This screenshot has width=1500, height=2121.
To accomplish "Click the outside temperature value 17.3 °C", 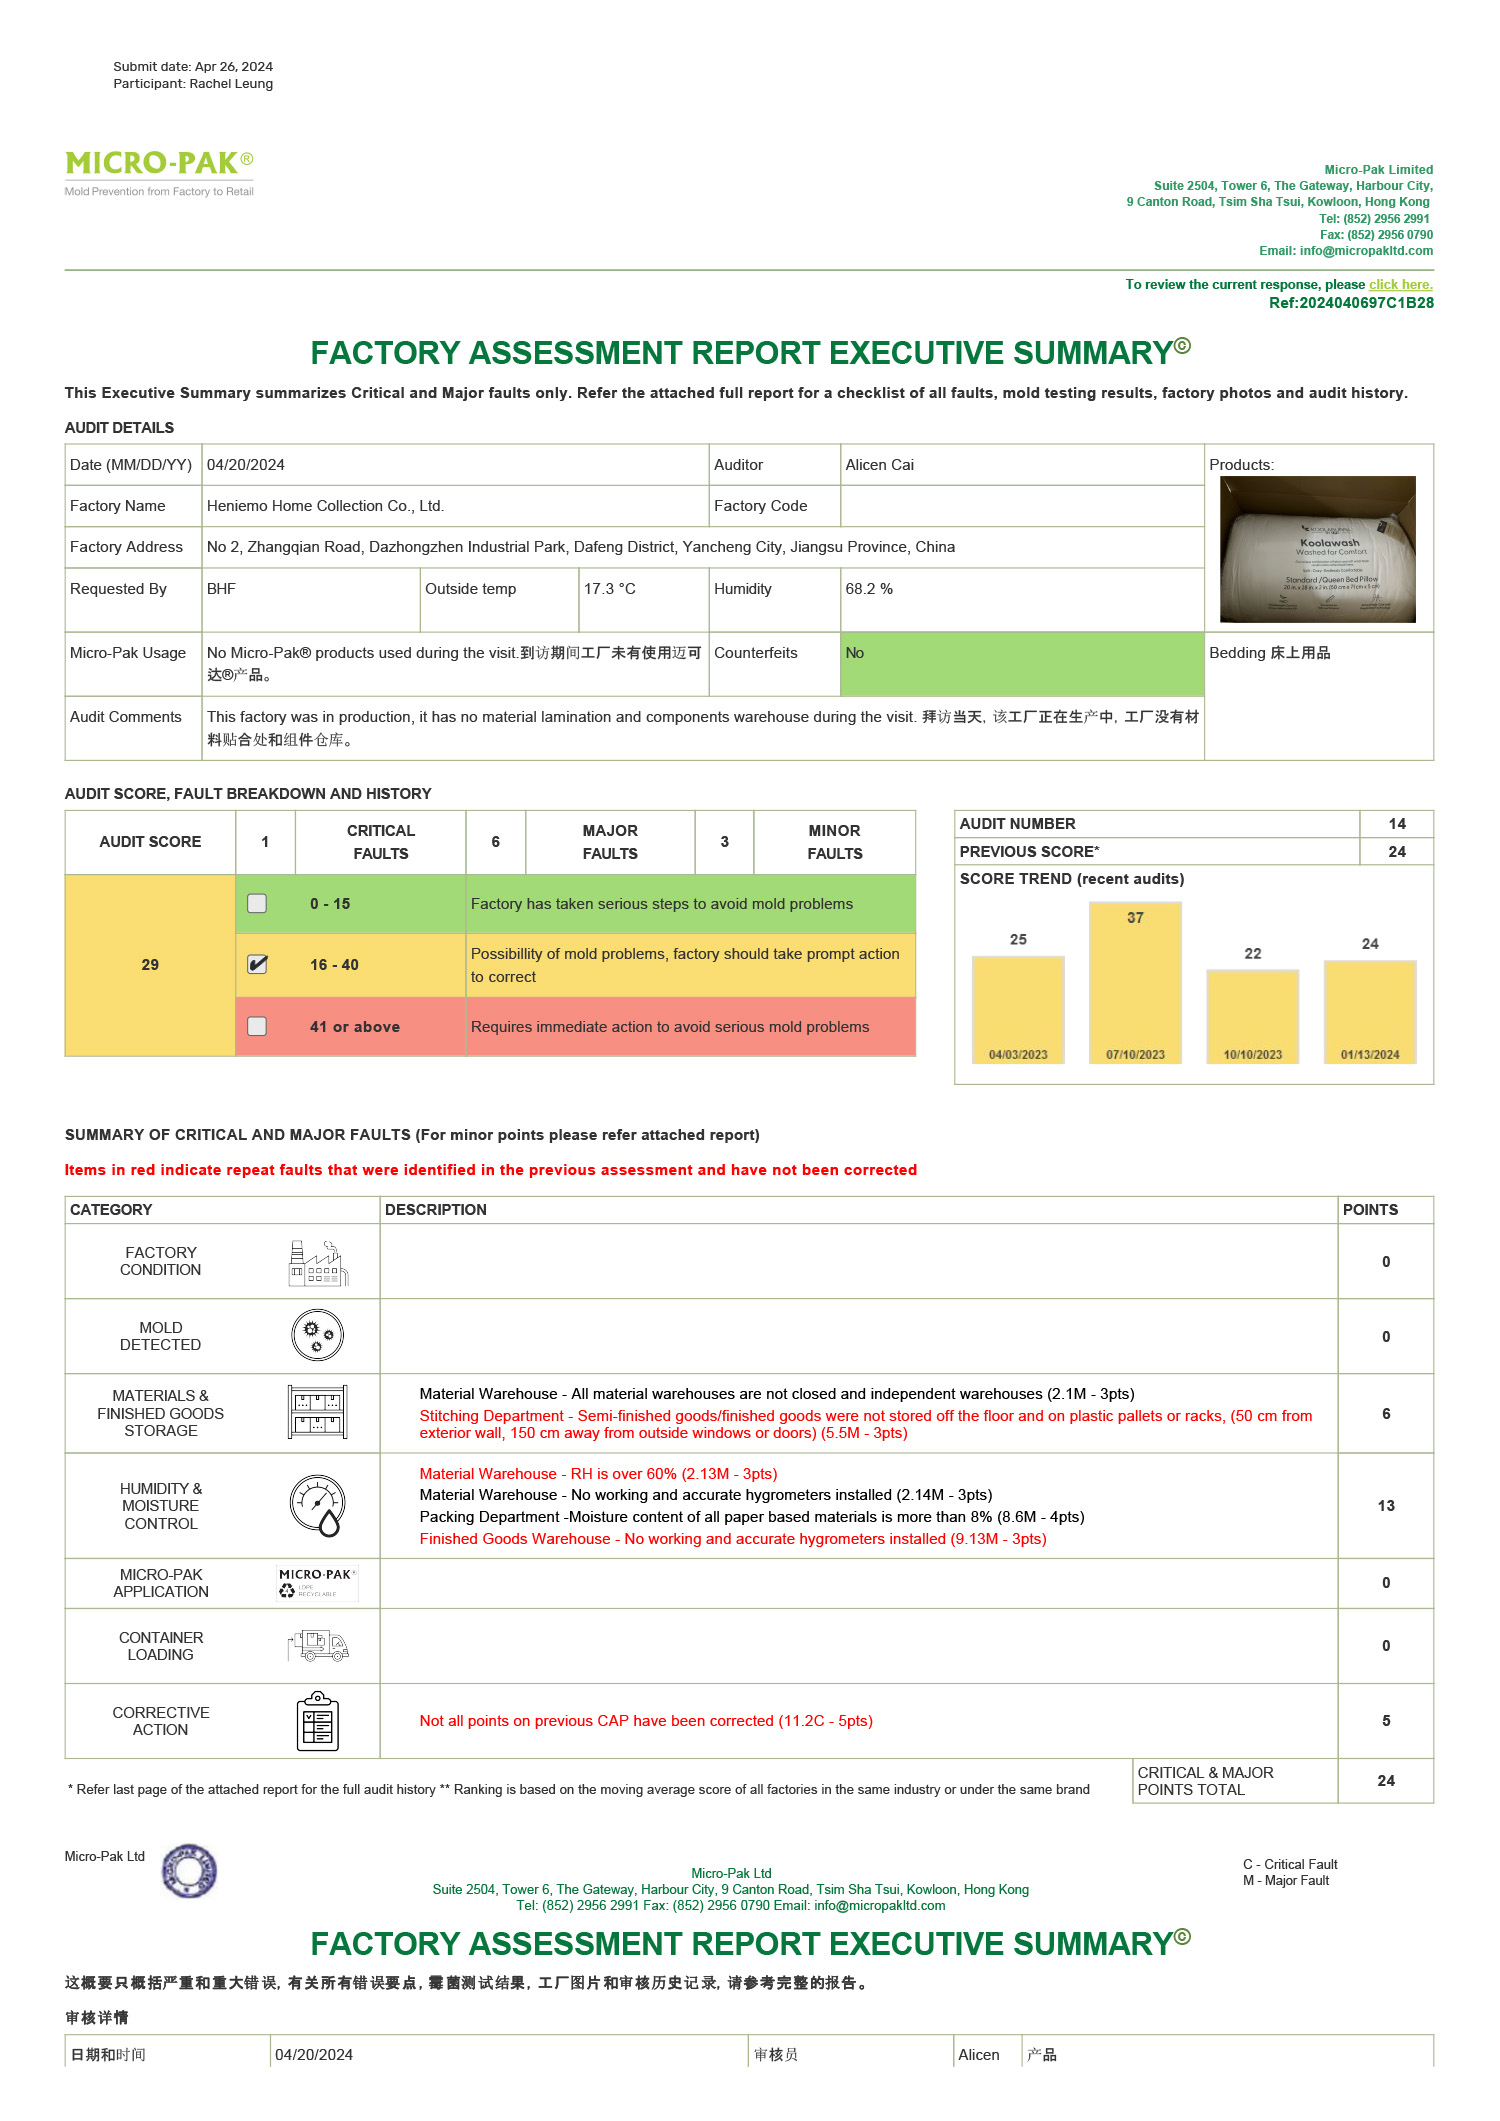I will tap(610, 589).
